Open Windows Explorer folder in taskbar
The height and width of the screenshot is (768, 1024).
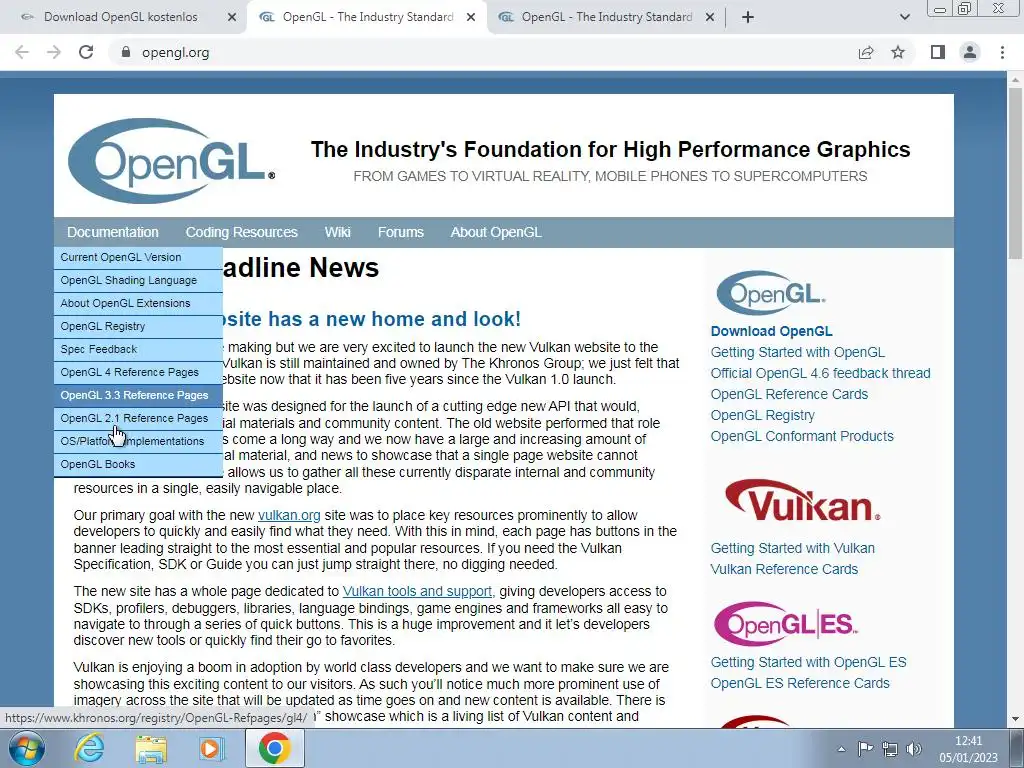click(x=151, y=748)
